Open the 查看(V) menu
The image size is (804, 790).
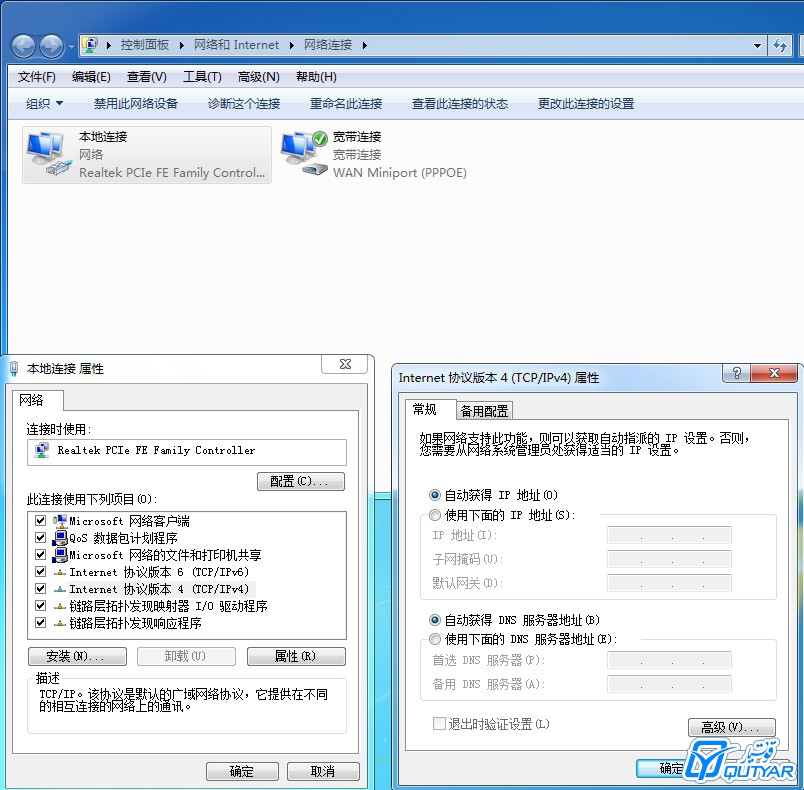147,77
